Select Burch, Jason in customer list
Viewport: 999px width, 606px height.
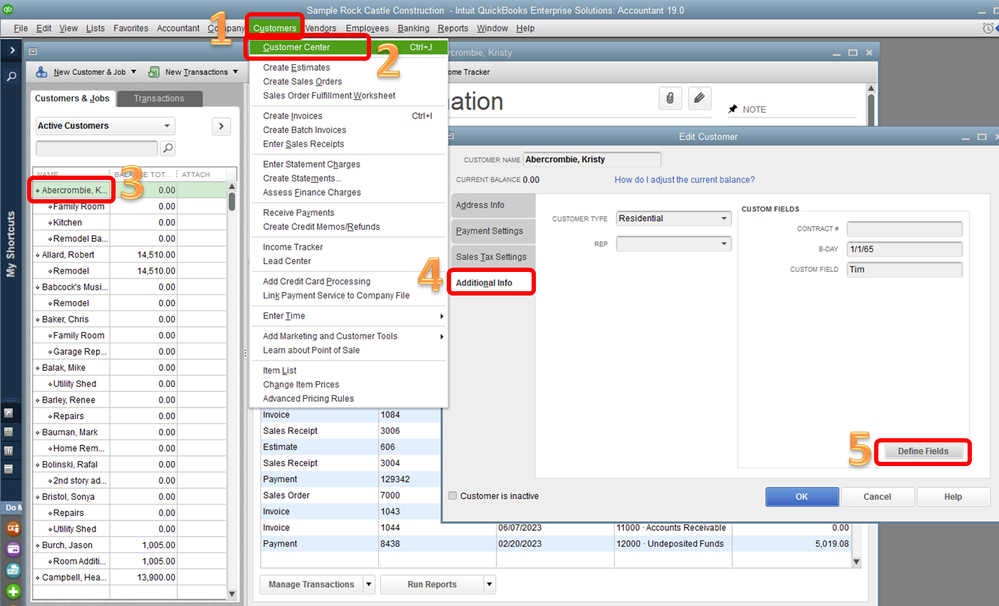(x=67, y=545)
